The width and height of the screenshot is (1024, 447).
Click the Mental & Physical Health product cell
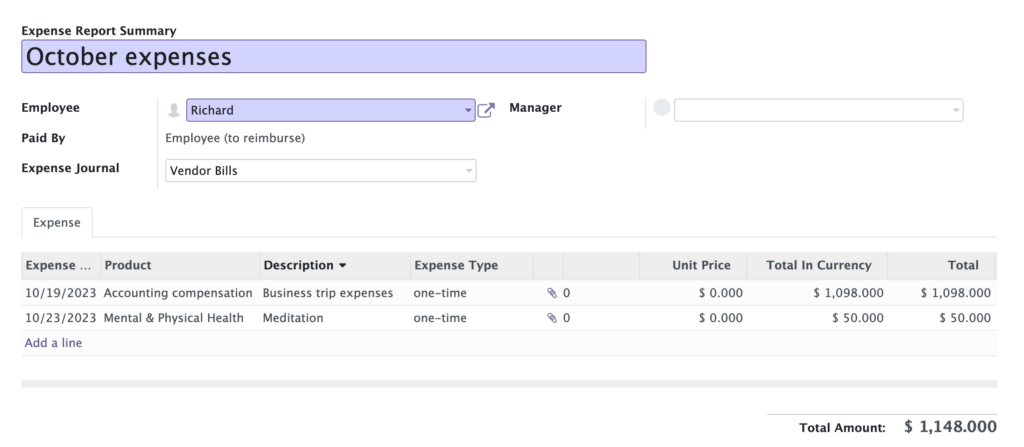[180, 318]
